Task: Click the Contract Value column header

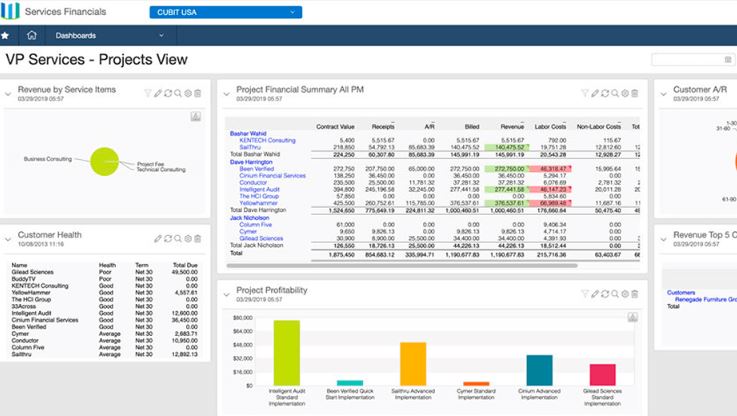Action: click(x=335, y=127)
